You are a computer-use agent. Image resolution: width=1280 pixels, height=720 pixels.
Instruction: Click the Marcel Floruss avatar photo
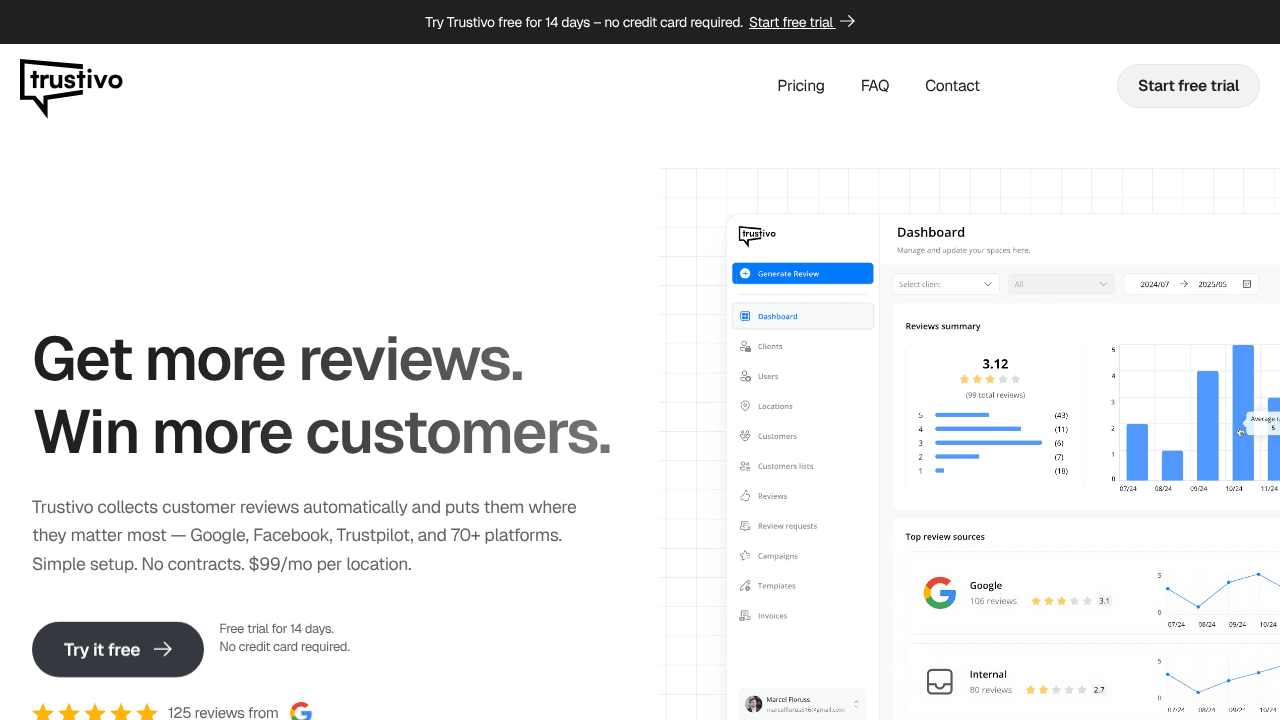click(x=754, y=704)
